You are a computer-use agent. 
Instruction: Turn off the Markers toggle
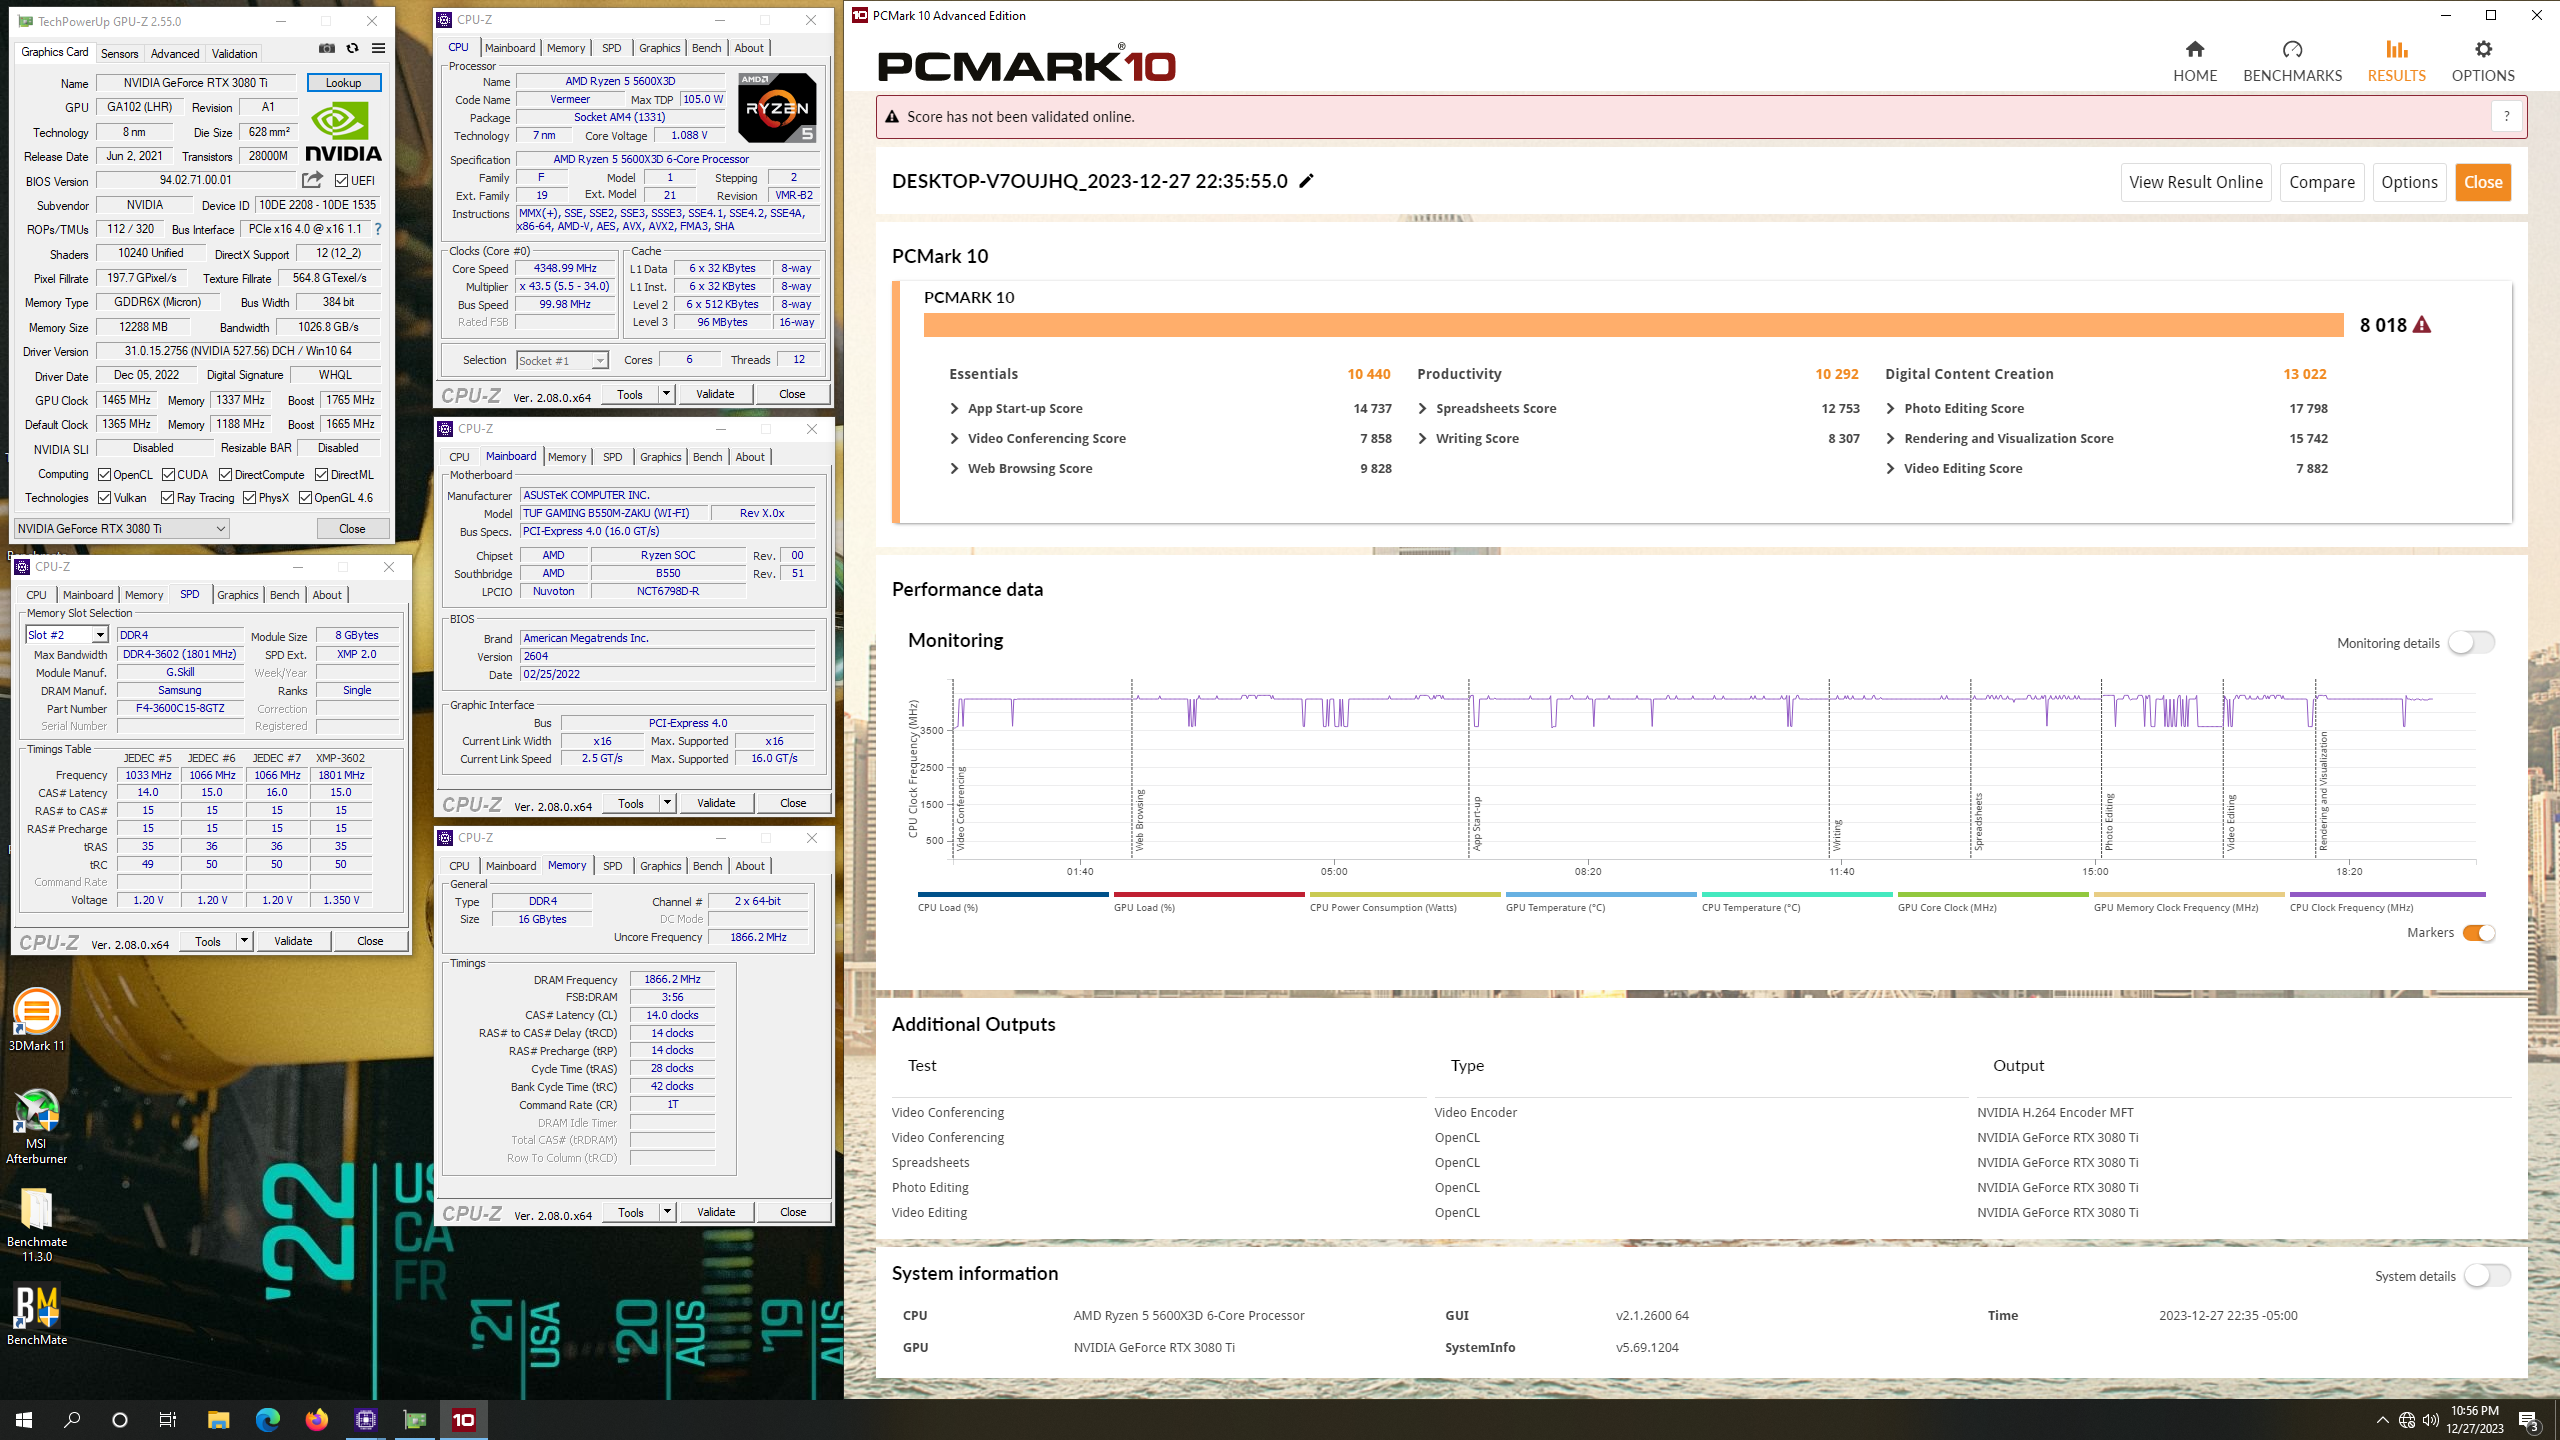[2479, 933]
